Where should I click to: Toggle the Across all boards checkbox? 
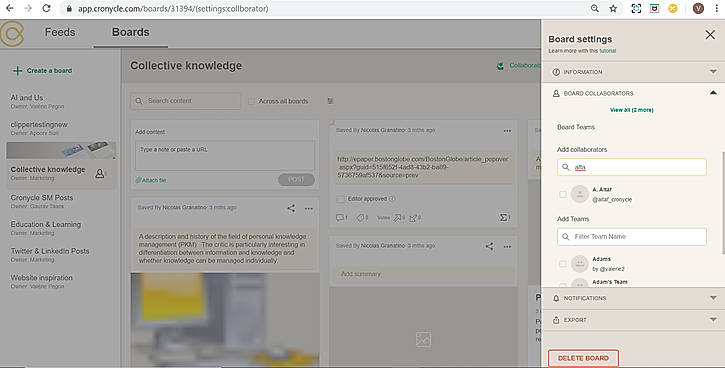(x=251, y=101)
